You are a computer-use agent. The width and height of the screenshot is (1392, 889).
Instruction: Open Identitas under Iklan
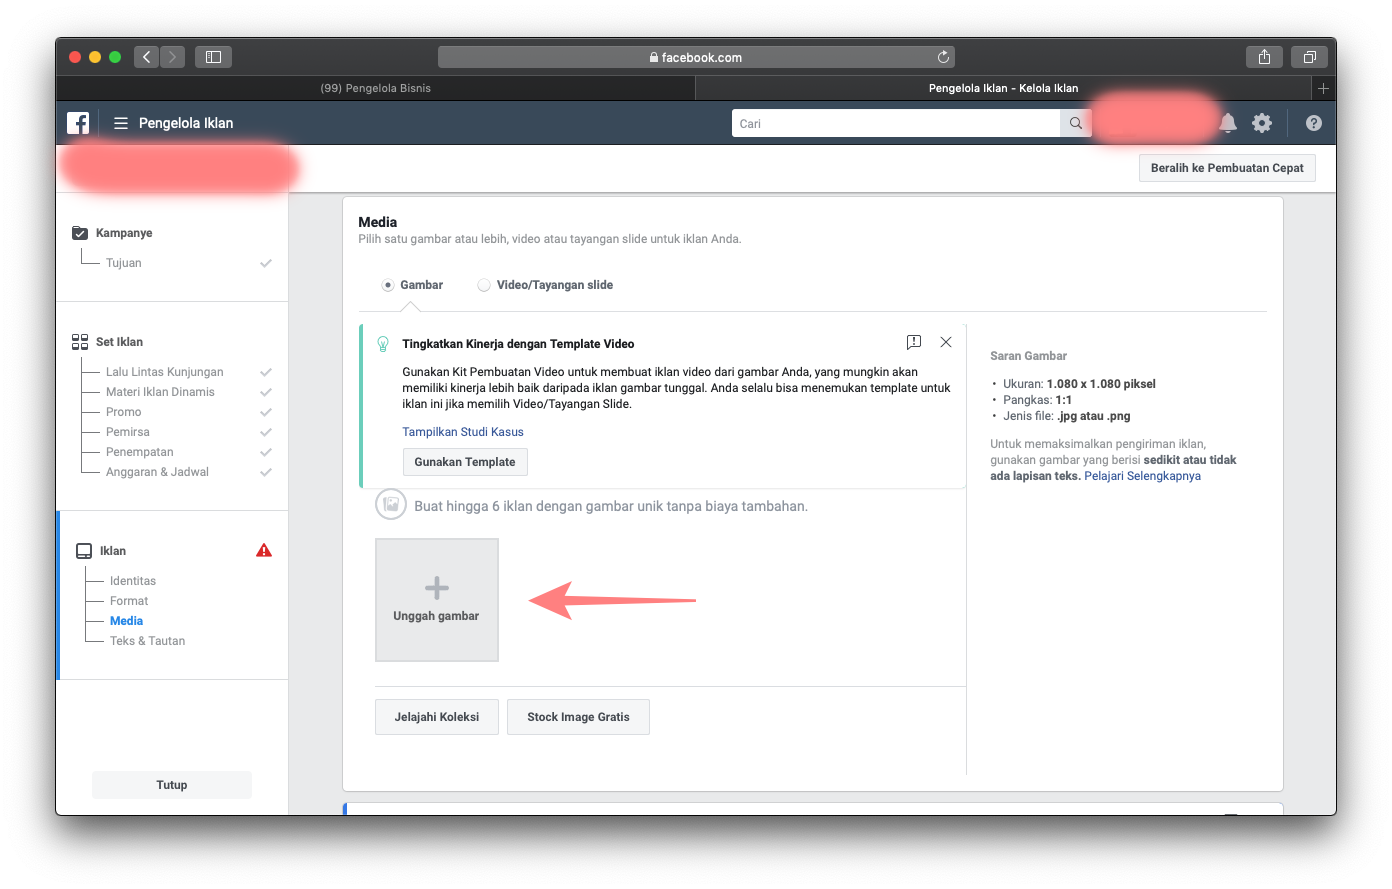point(133,581)
